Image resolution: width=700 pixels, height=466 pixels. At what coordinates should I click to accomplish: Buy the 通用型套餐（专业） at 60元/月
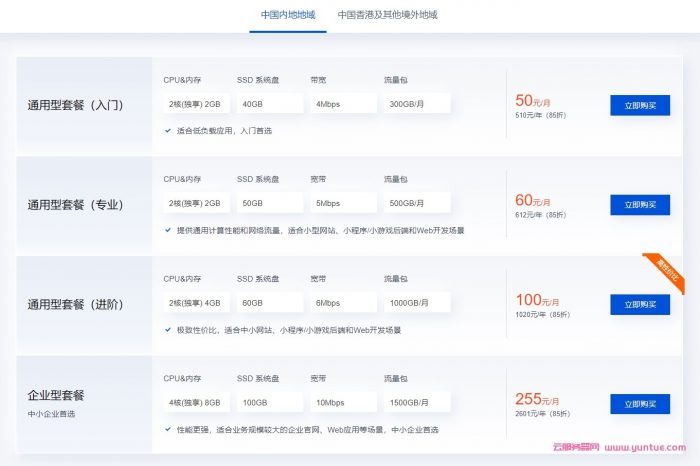(640, 205)
